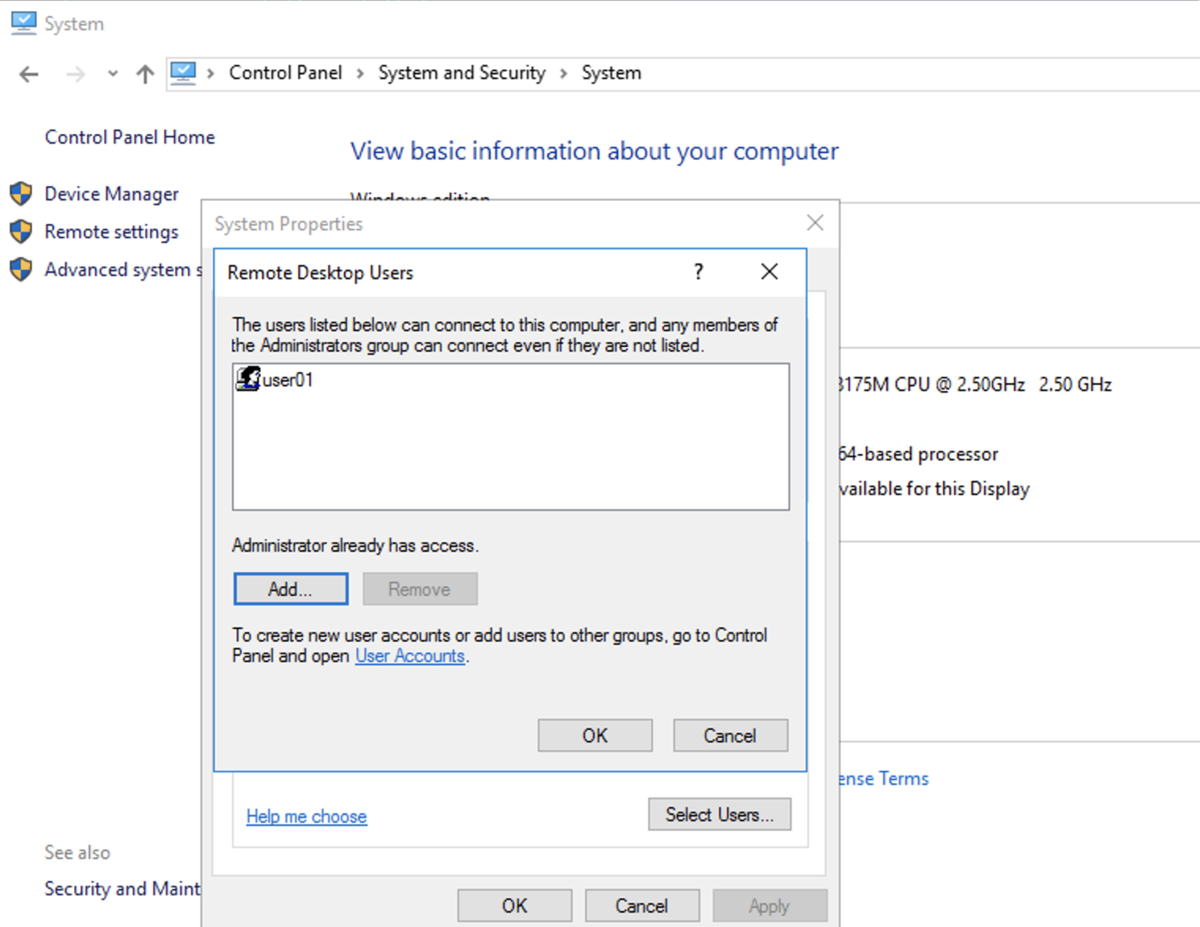Click the user icon next to user01
The image size is (1200, 927).
pos(248,380)
